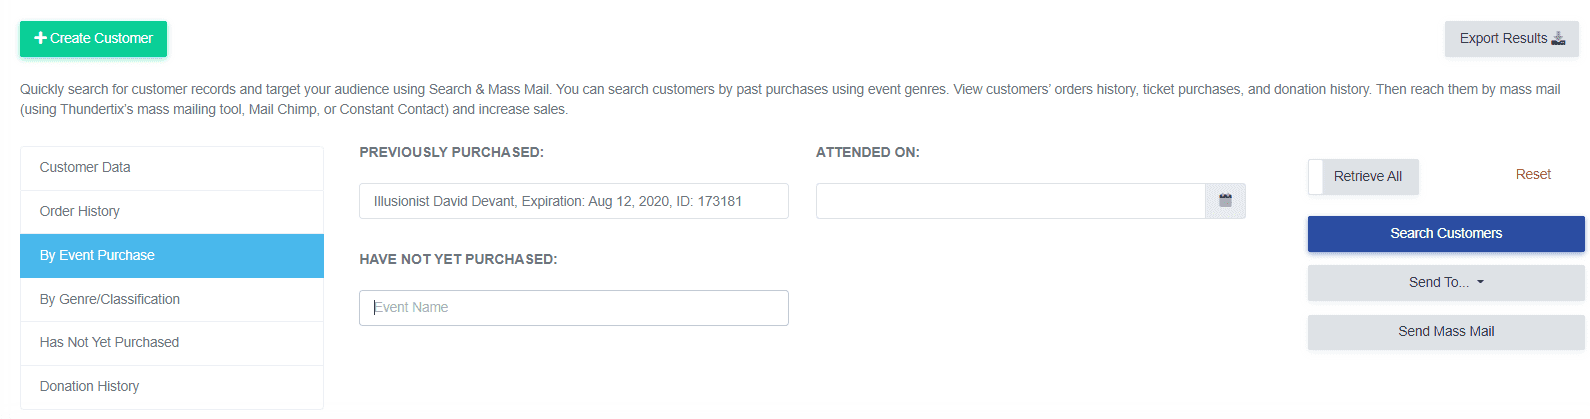Image resolution: width=1590 pixels, height=419 pixels.
Task: Click the Create Customer button text
Action: tap(102, 38)
